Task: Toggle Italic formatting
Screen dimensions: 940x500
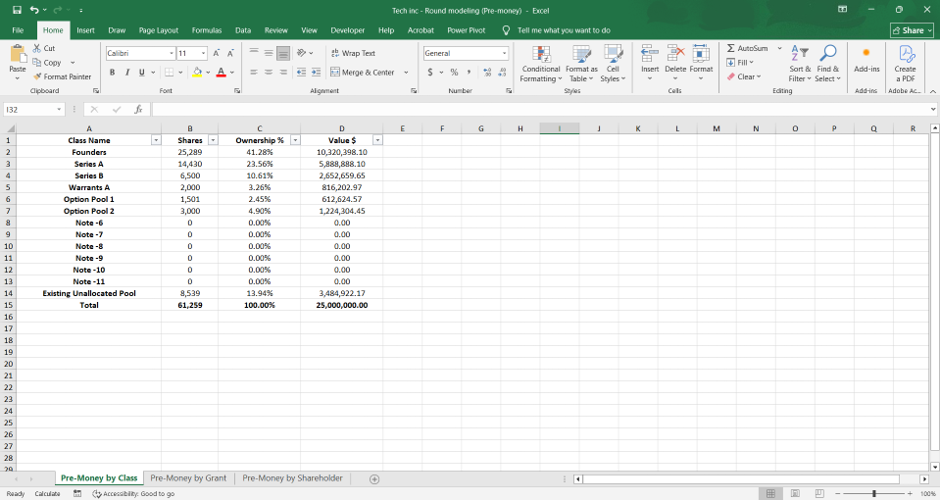Action: point(127,72)
